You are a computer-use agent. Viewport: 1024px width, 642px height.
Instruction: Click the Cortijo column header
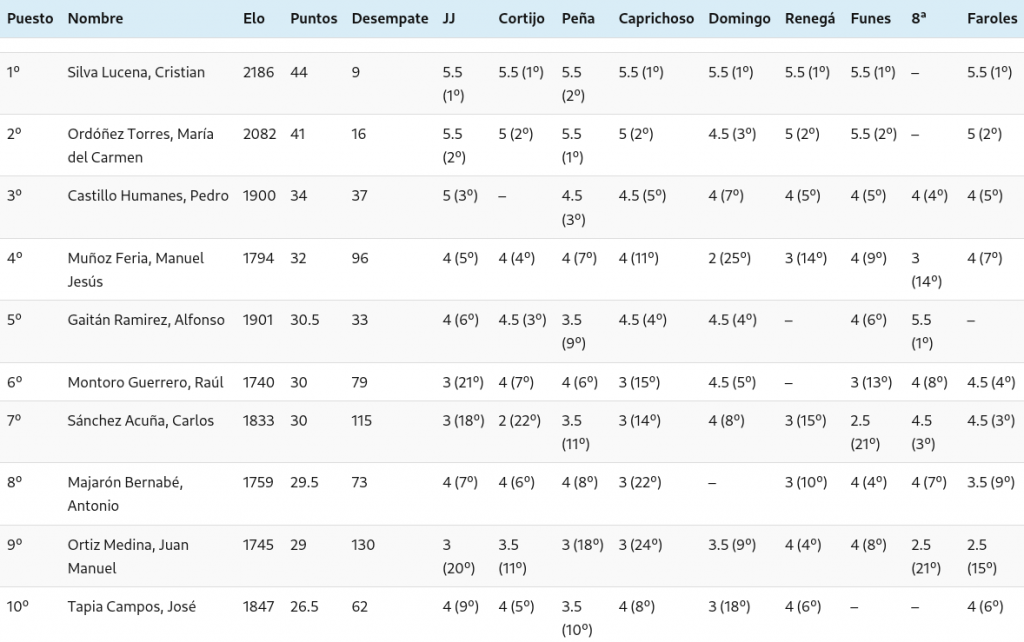click(x=521, y=19)
